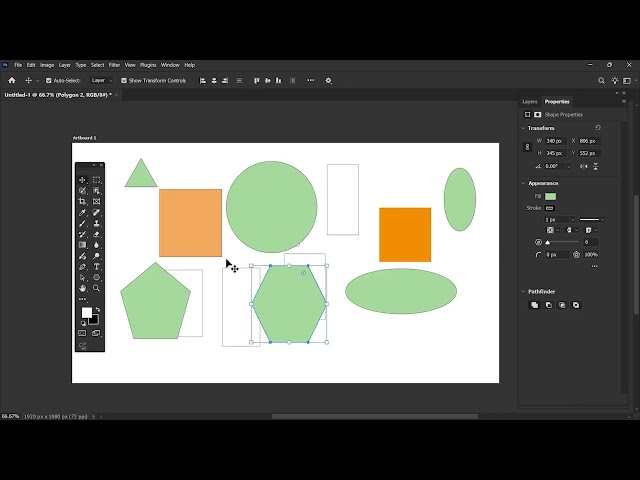This screenshot has height=480, width=640.
Task: Click the number of sides slider handle
Action: 548,242
